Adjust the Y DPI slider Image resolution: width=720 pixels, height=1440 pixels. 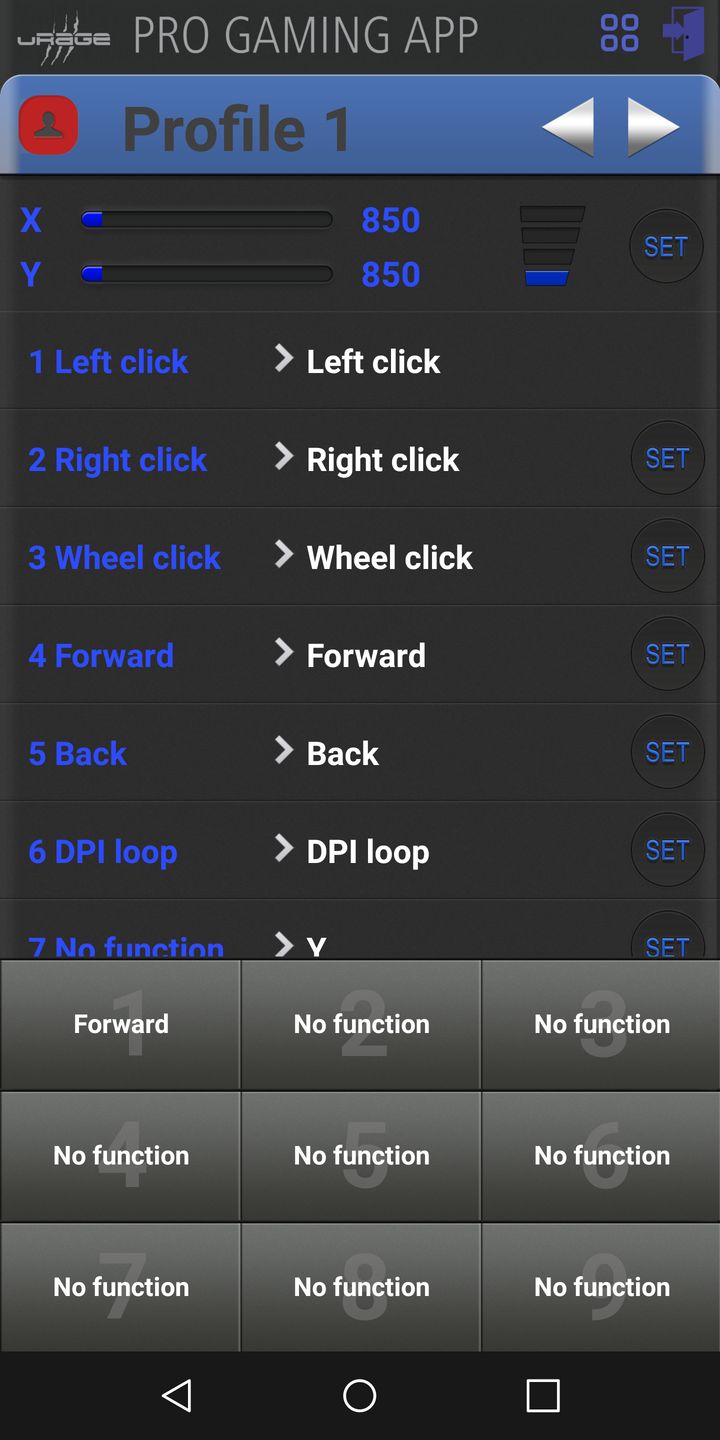pos(206,274)
